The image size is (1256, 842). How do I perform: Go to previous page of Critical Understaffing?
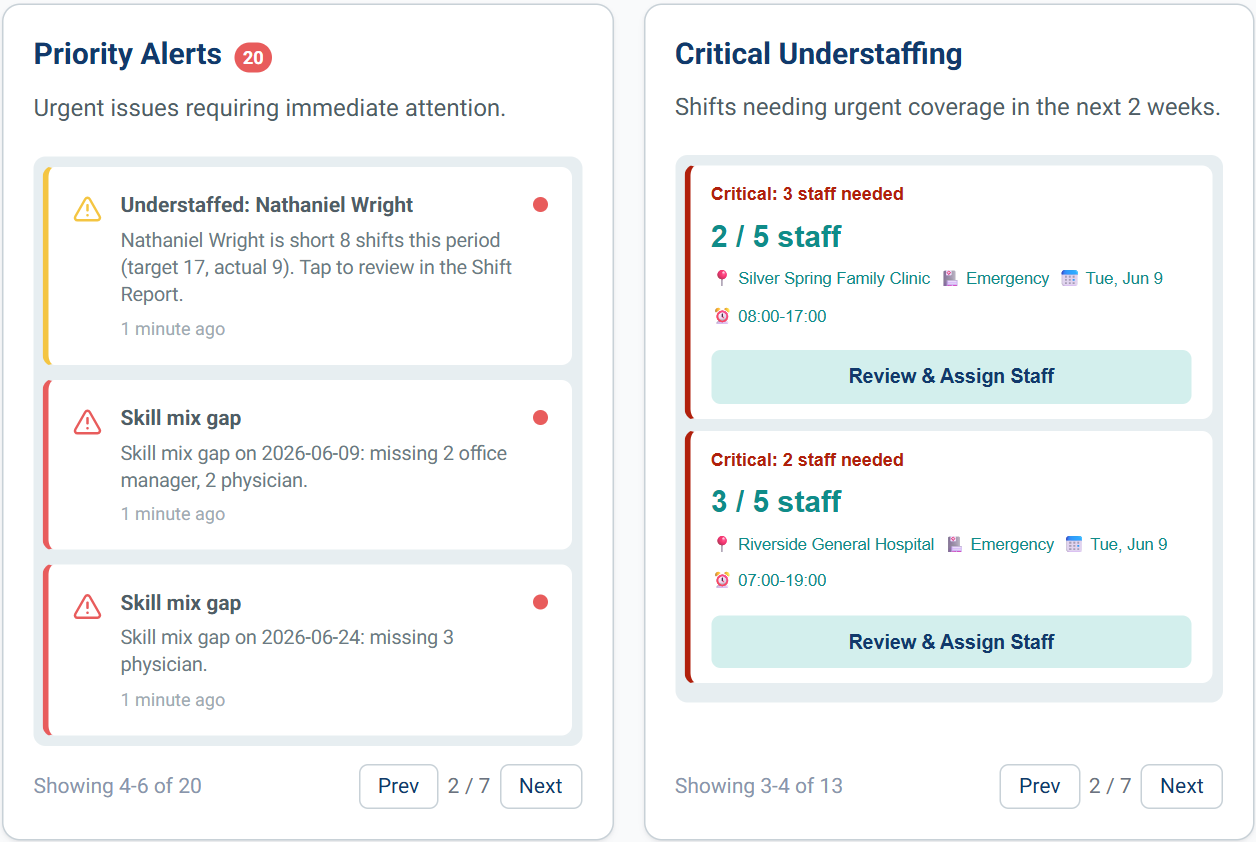(x=1040, y=786)
